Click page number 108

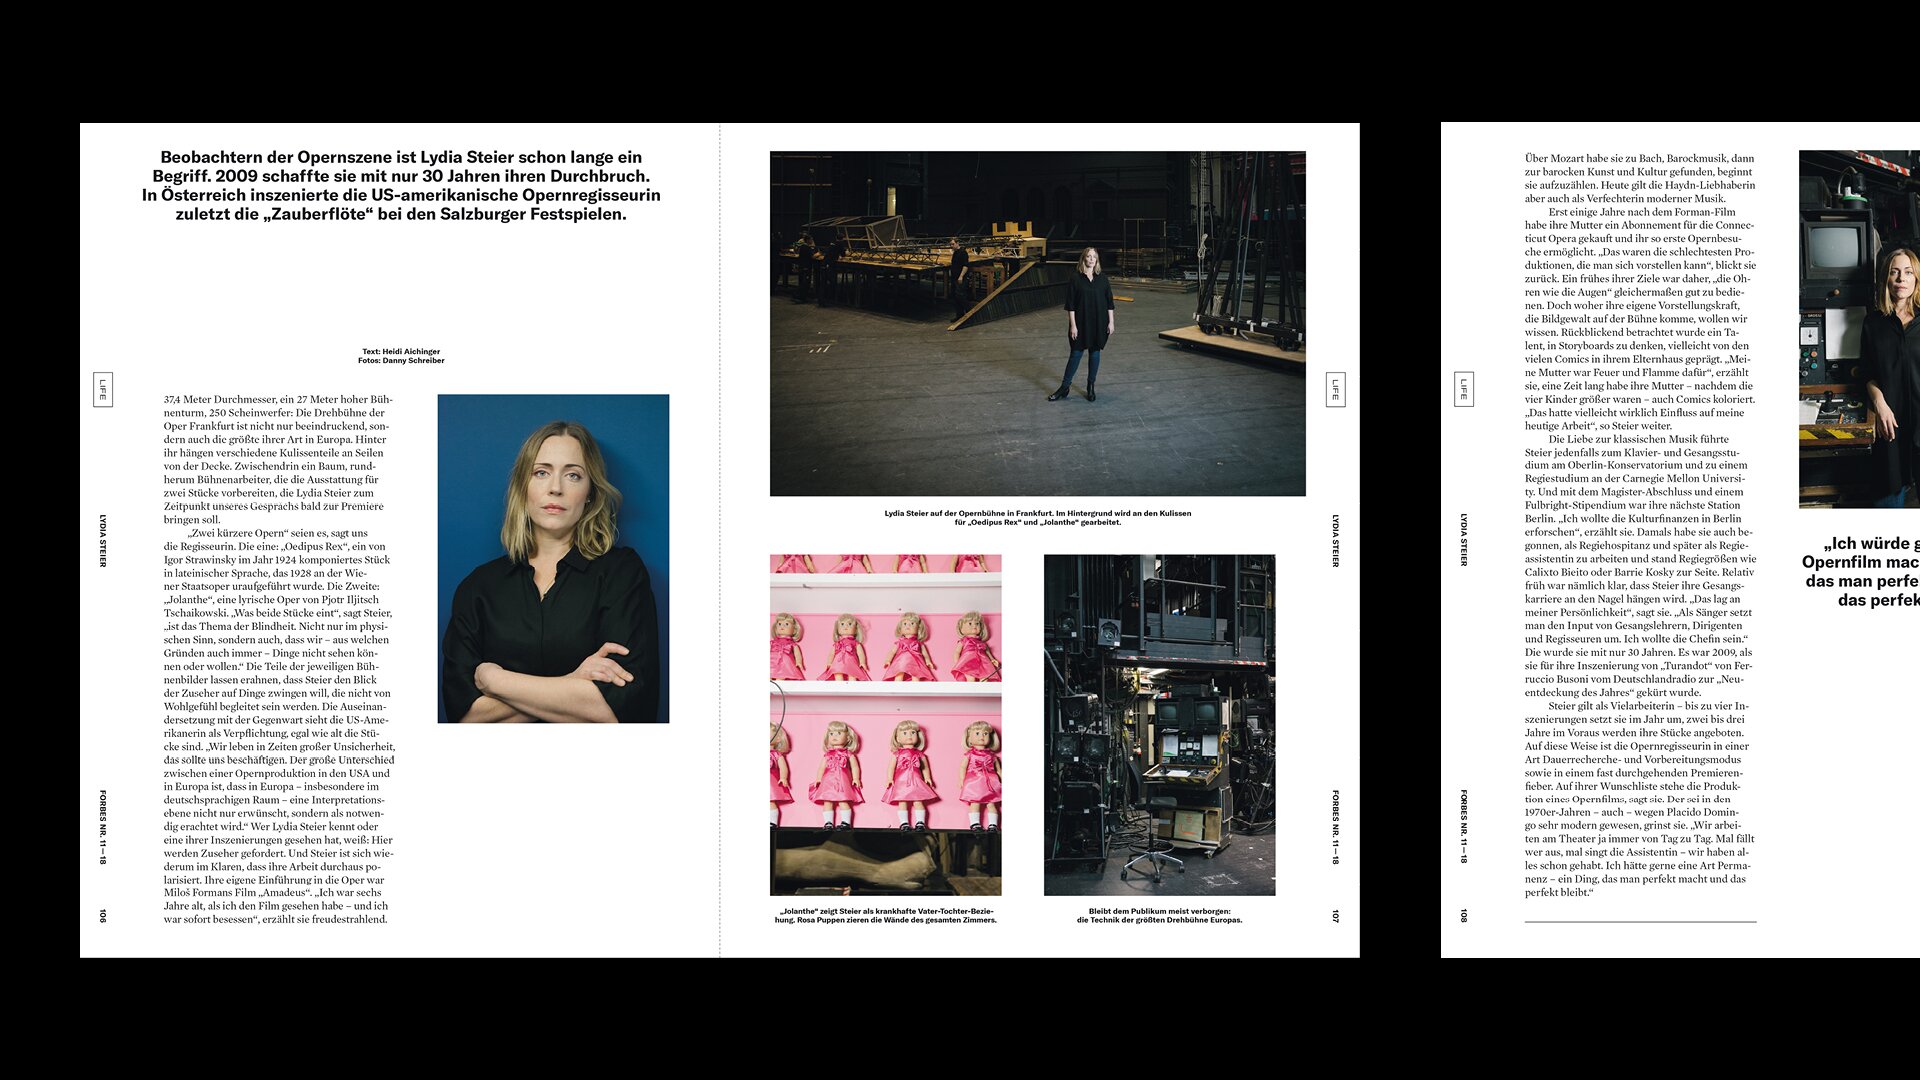point(1464,916)
